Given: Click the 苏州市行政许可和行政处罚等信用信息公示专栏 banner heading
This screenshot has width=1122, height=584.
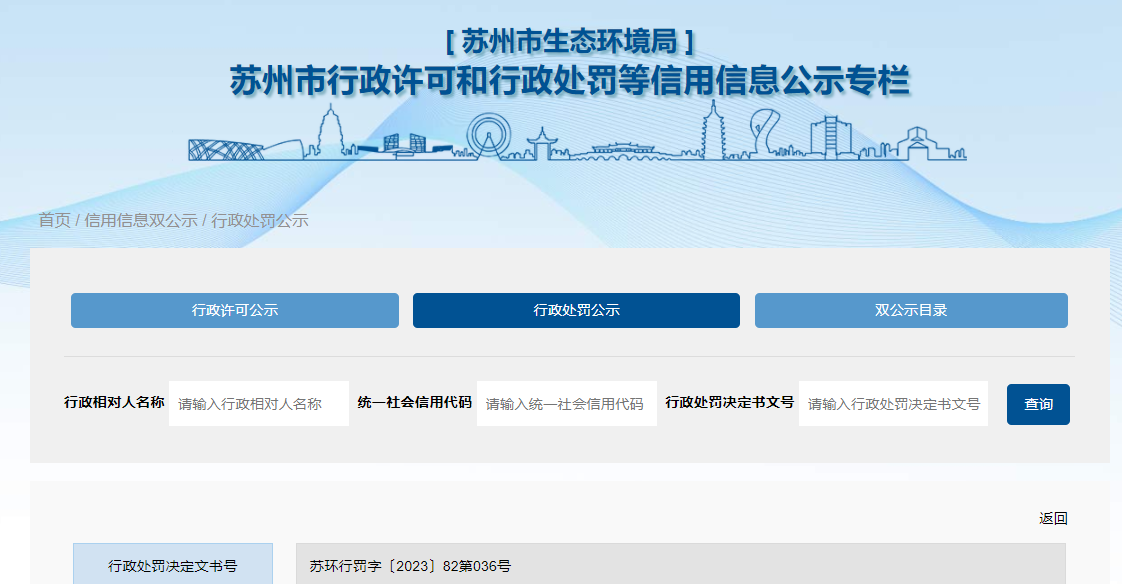Looking at the screenshot, I should click(x=570, y=80).
